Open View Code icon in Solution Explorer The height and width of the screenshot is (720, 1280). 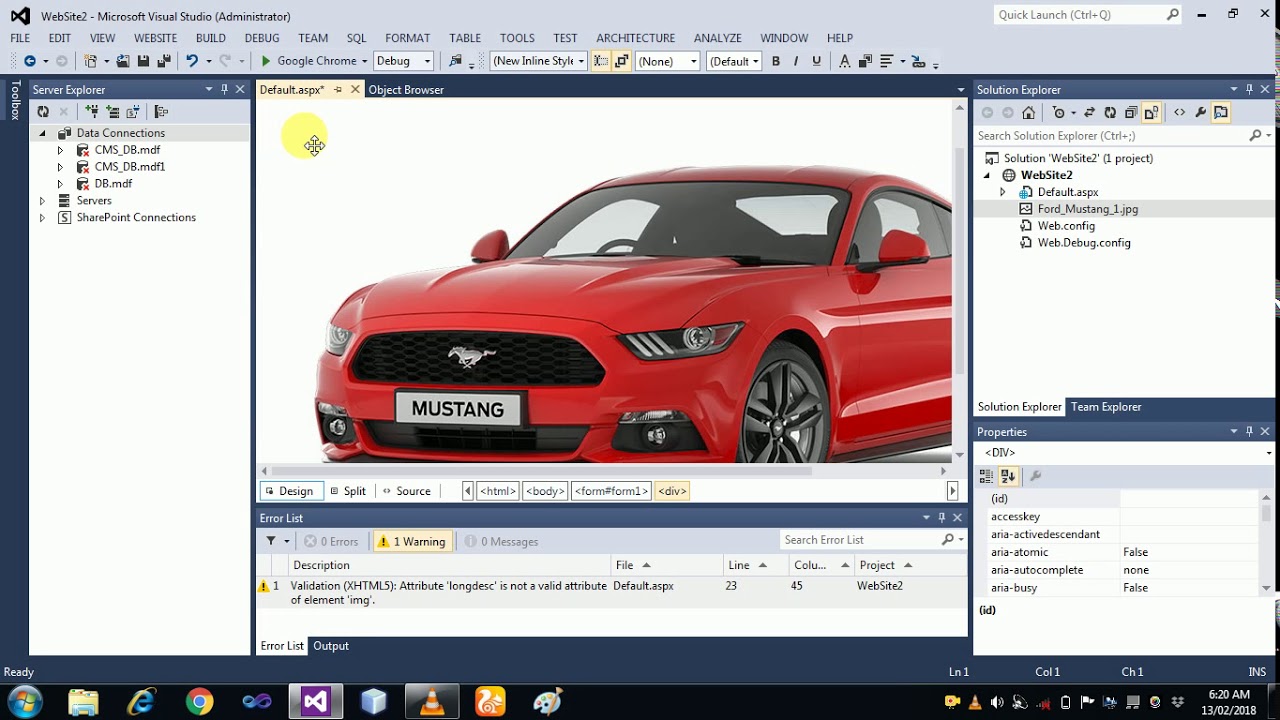click(1180, 113)
